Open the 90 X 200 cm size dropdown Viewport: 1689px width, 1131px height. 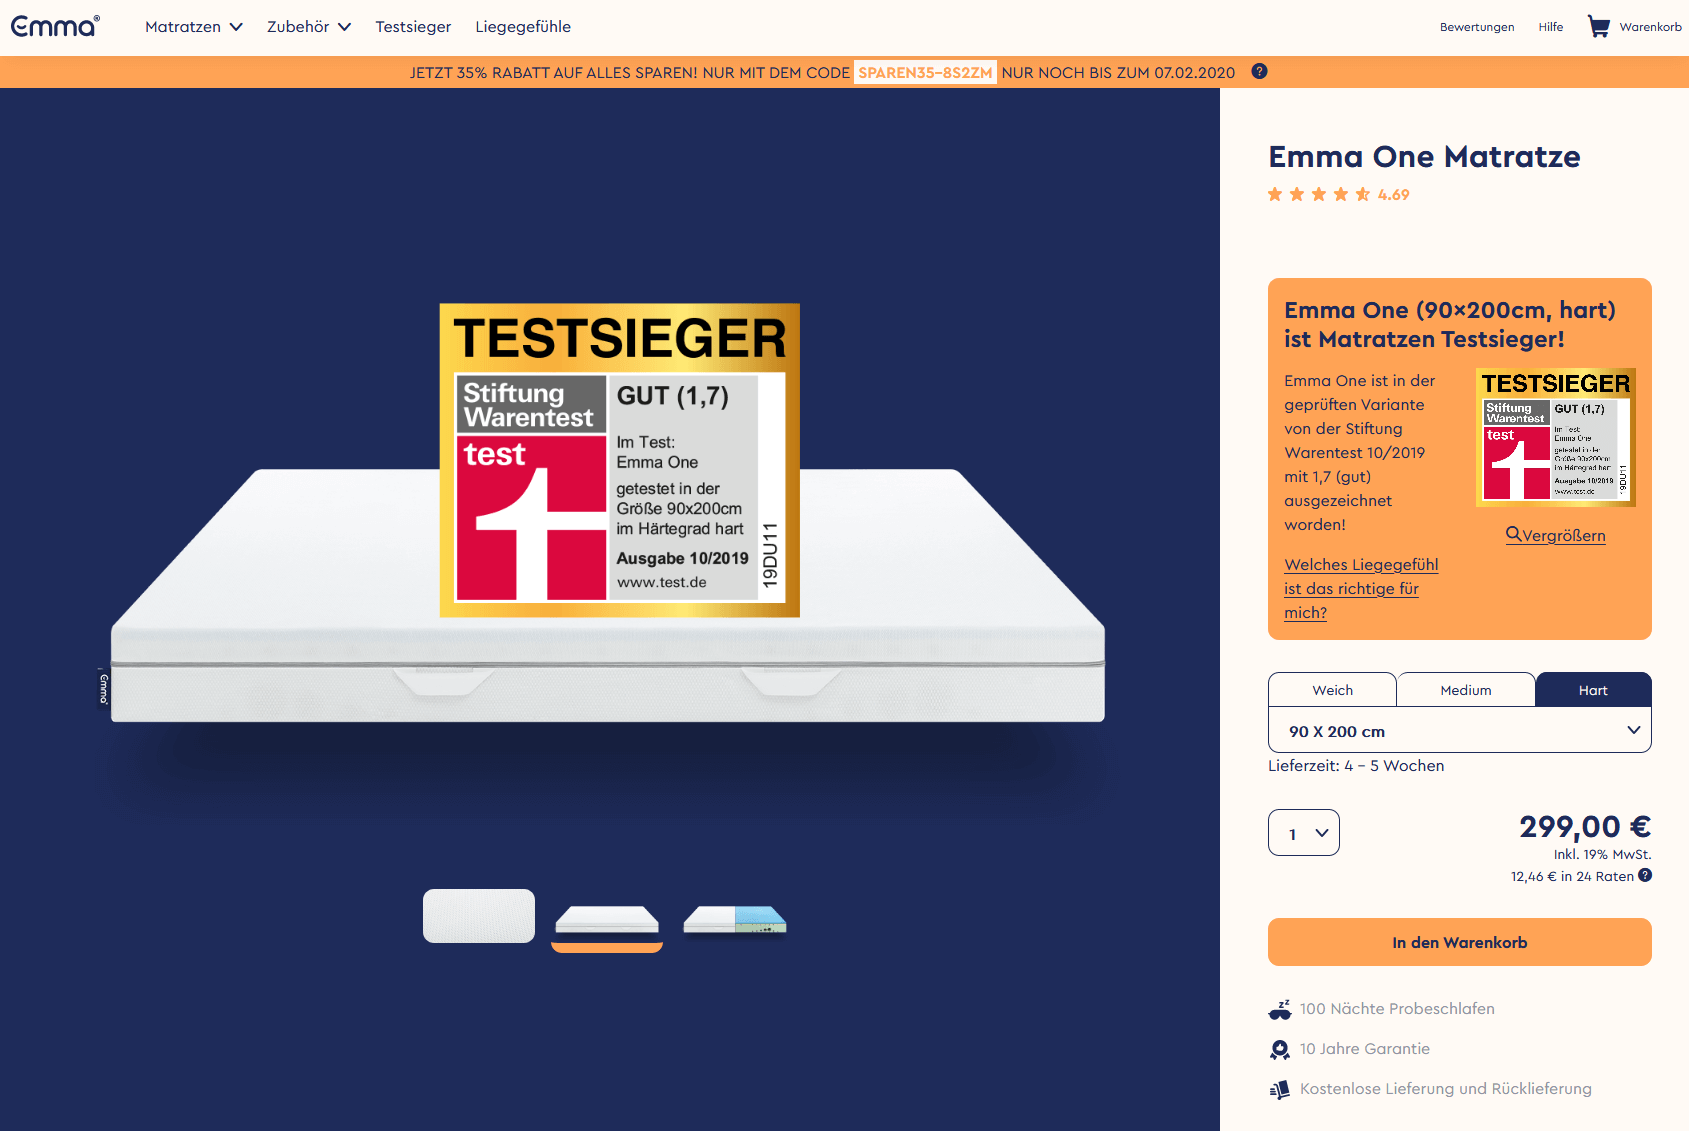(x=1459, y=731)
